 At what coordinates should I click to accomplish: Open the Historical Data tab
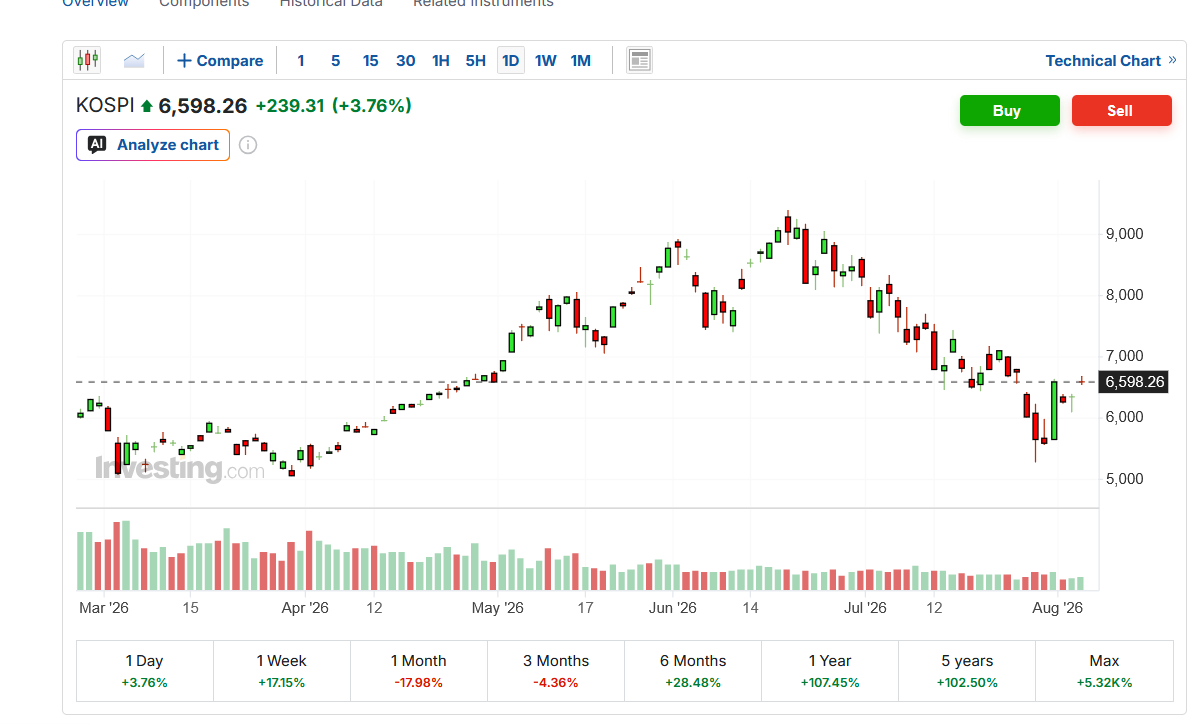[x=331, y=3]
